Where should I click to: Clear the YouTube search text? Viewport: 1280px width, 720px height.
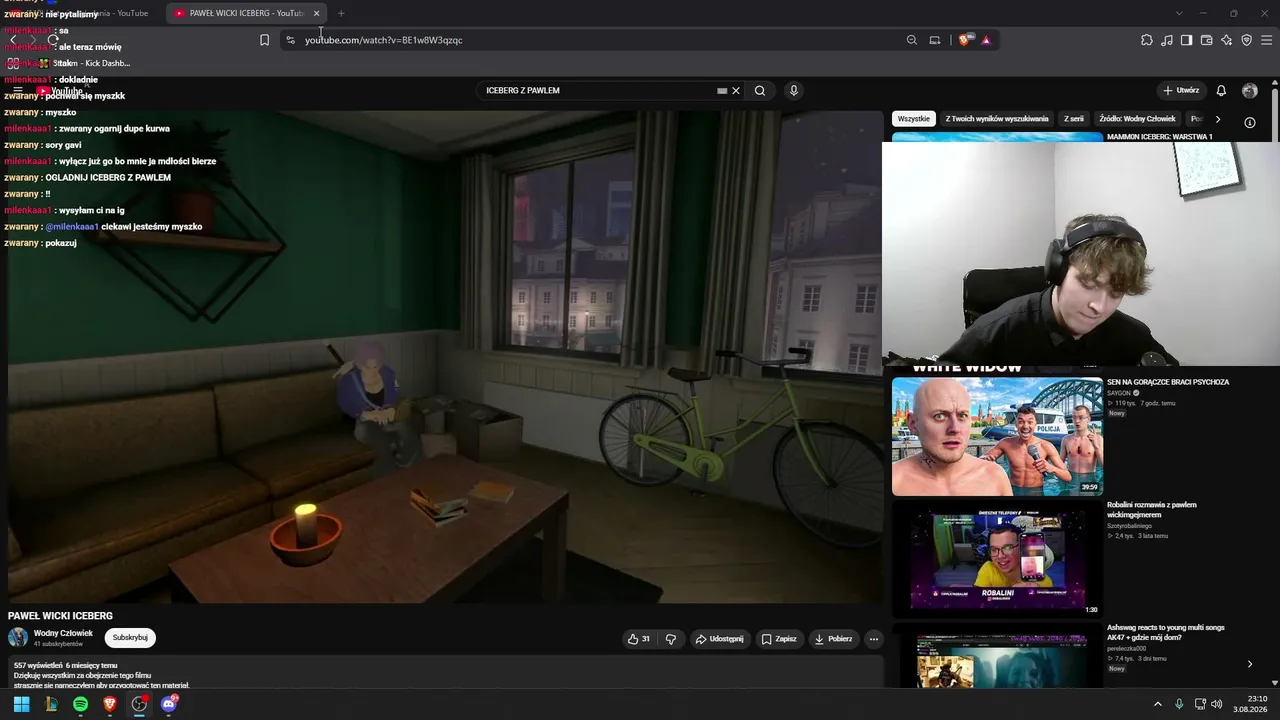(x=736, y=90)
